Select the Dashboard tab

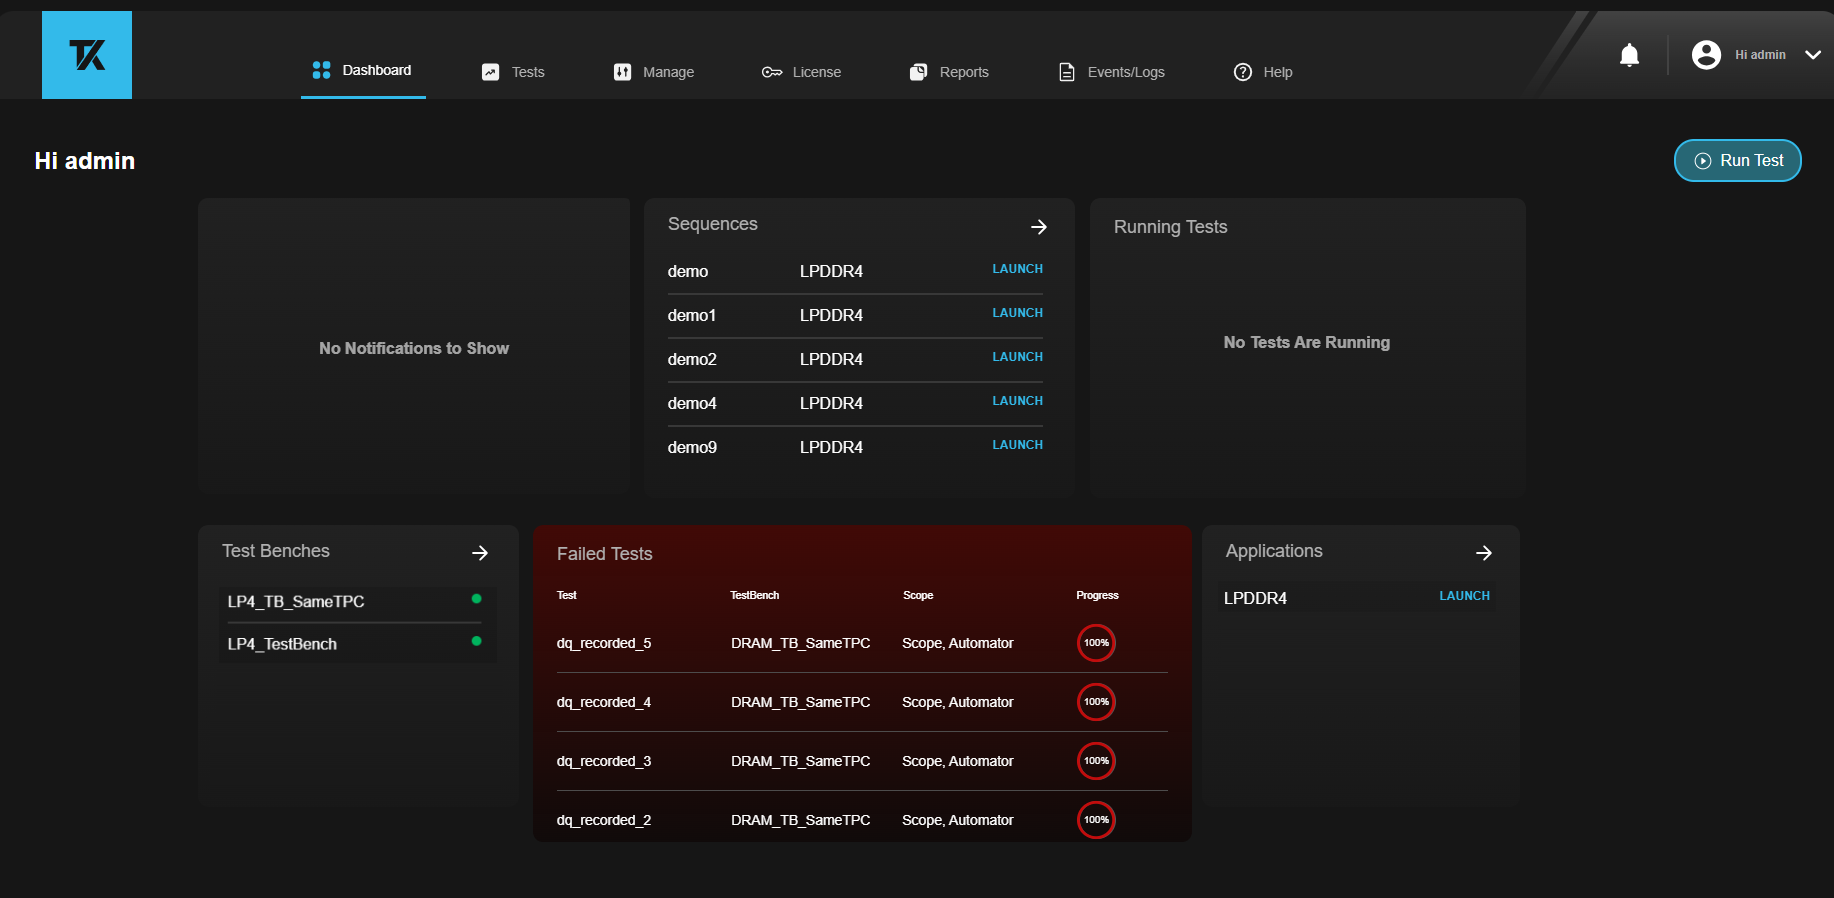pyautogui.click(x=362, y=70)
